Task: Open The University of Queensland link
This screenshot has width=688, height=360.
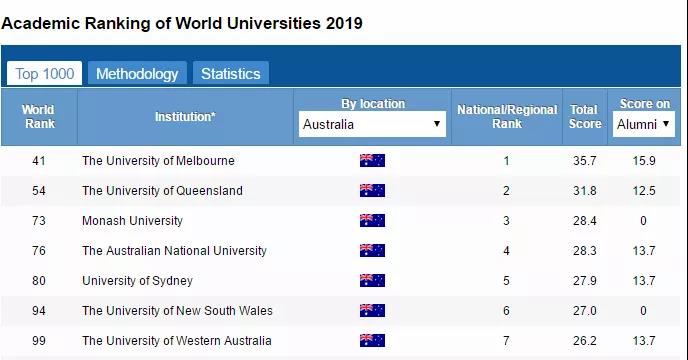Action: click(162, 191)
